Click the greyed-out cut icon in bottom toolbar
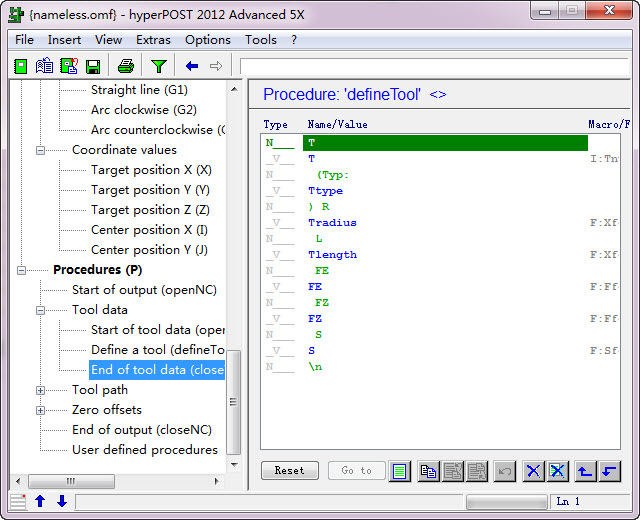This screenshot has height=520, width=640. coord(452,471)
